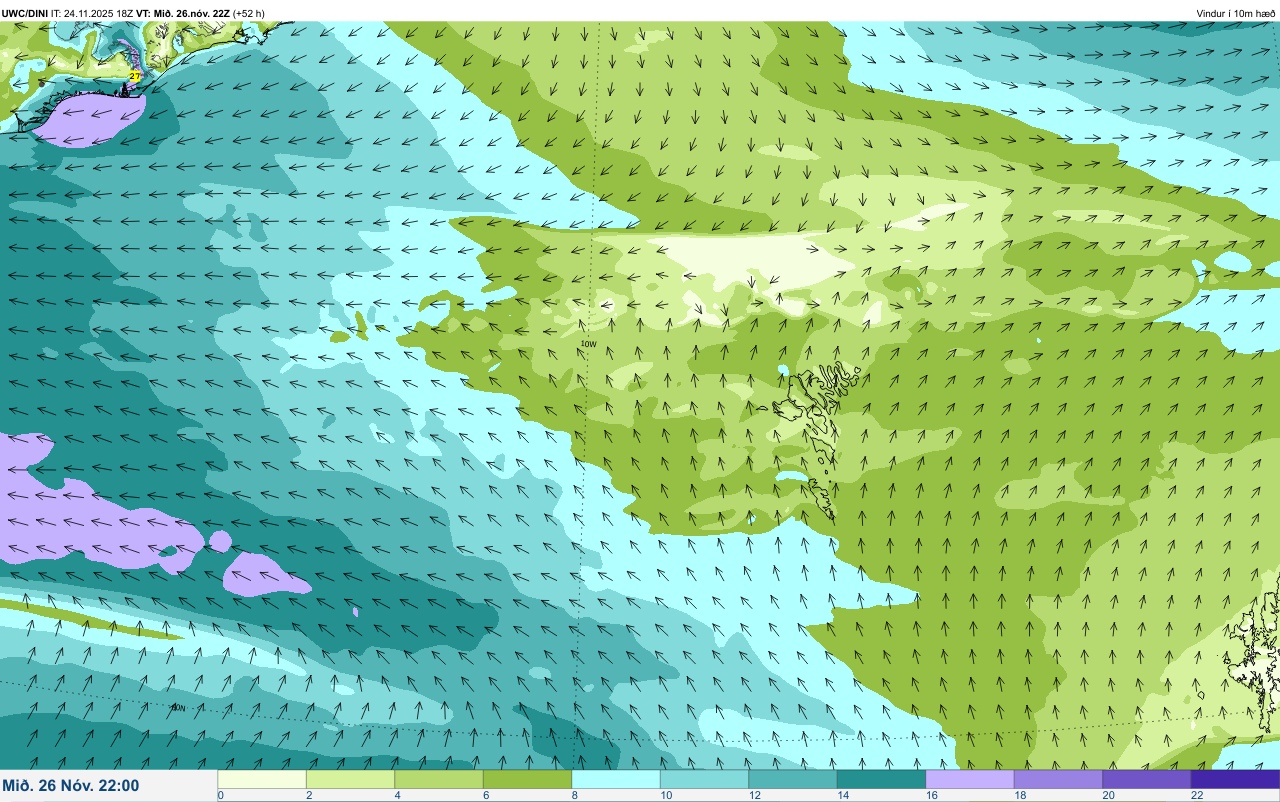1280x802 pixels.
Task: Click the legend value '4'
Action: click(x=397, y=796)
